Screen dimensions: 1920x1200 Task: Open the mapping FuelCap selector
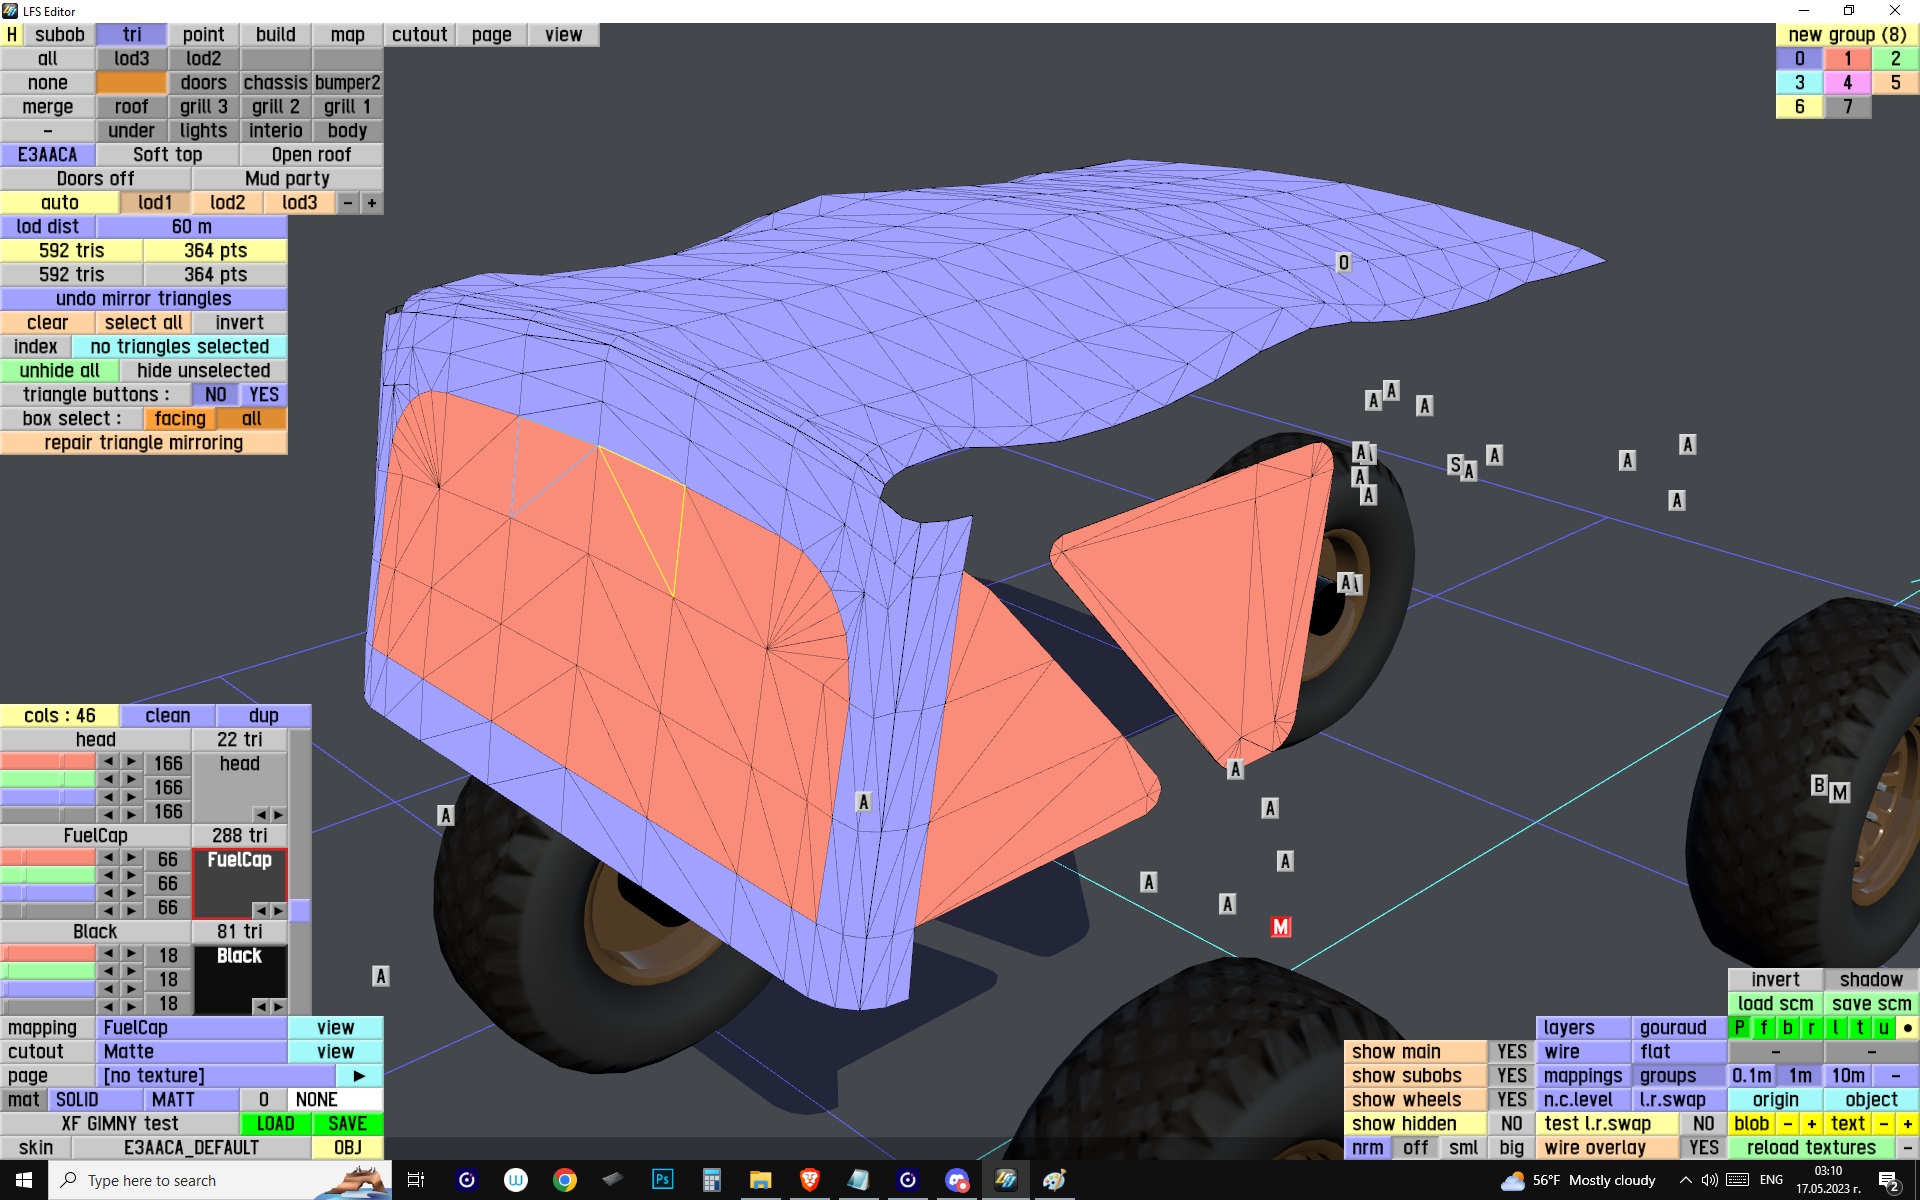194,1028
